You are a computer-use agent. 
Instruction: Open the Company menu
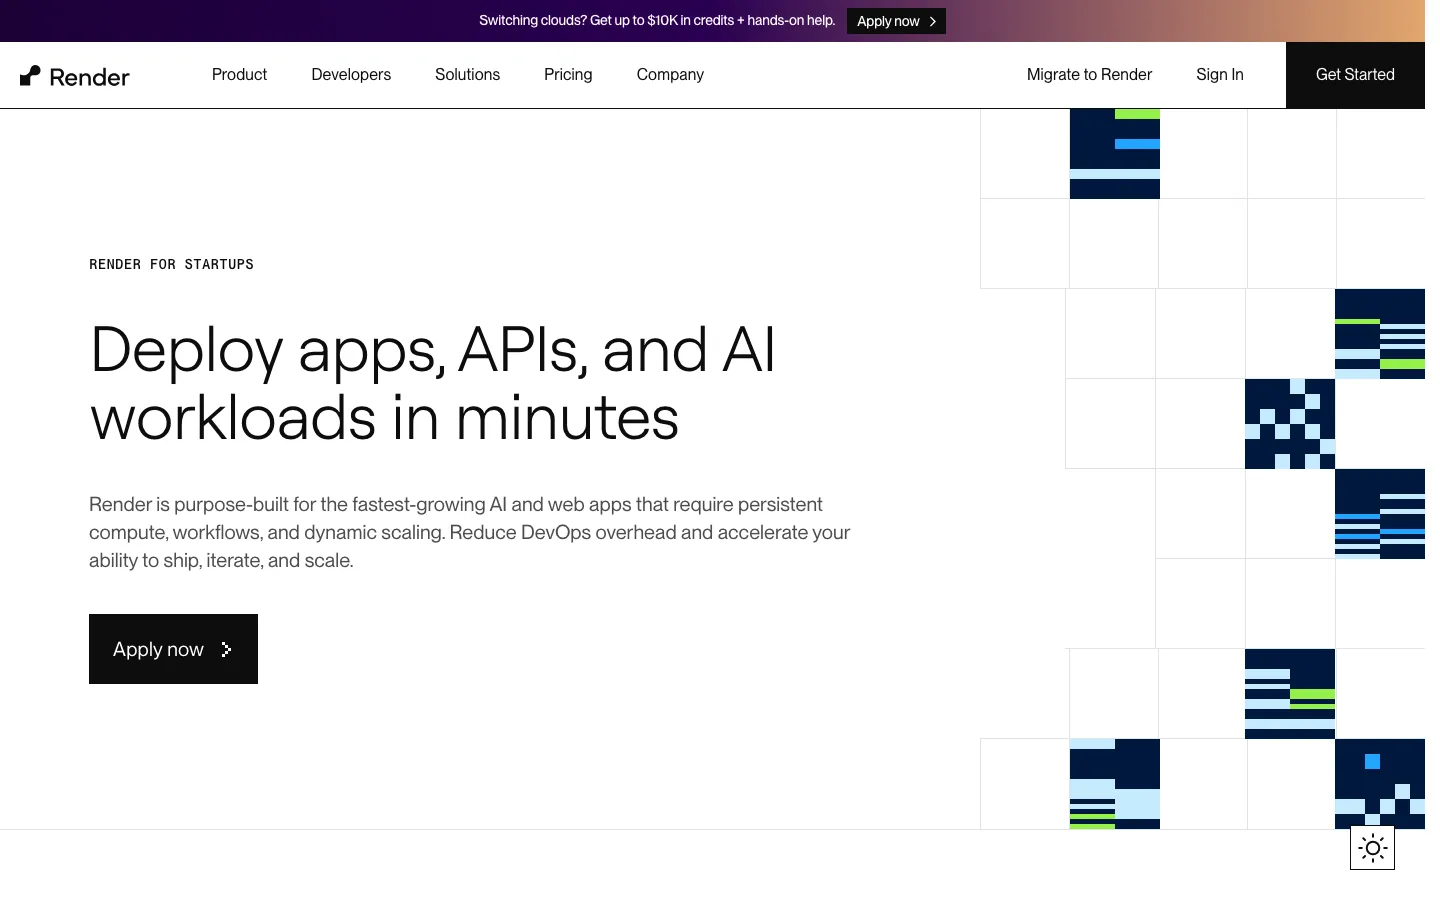(x=670, y=75)
